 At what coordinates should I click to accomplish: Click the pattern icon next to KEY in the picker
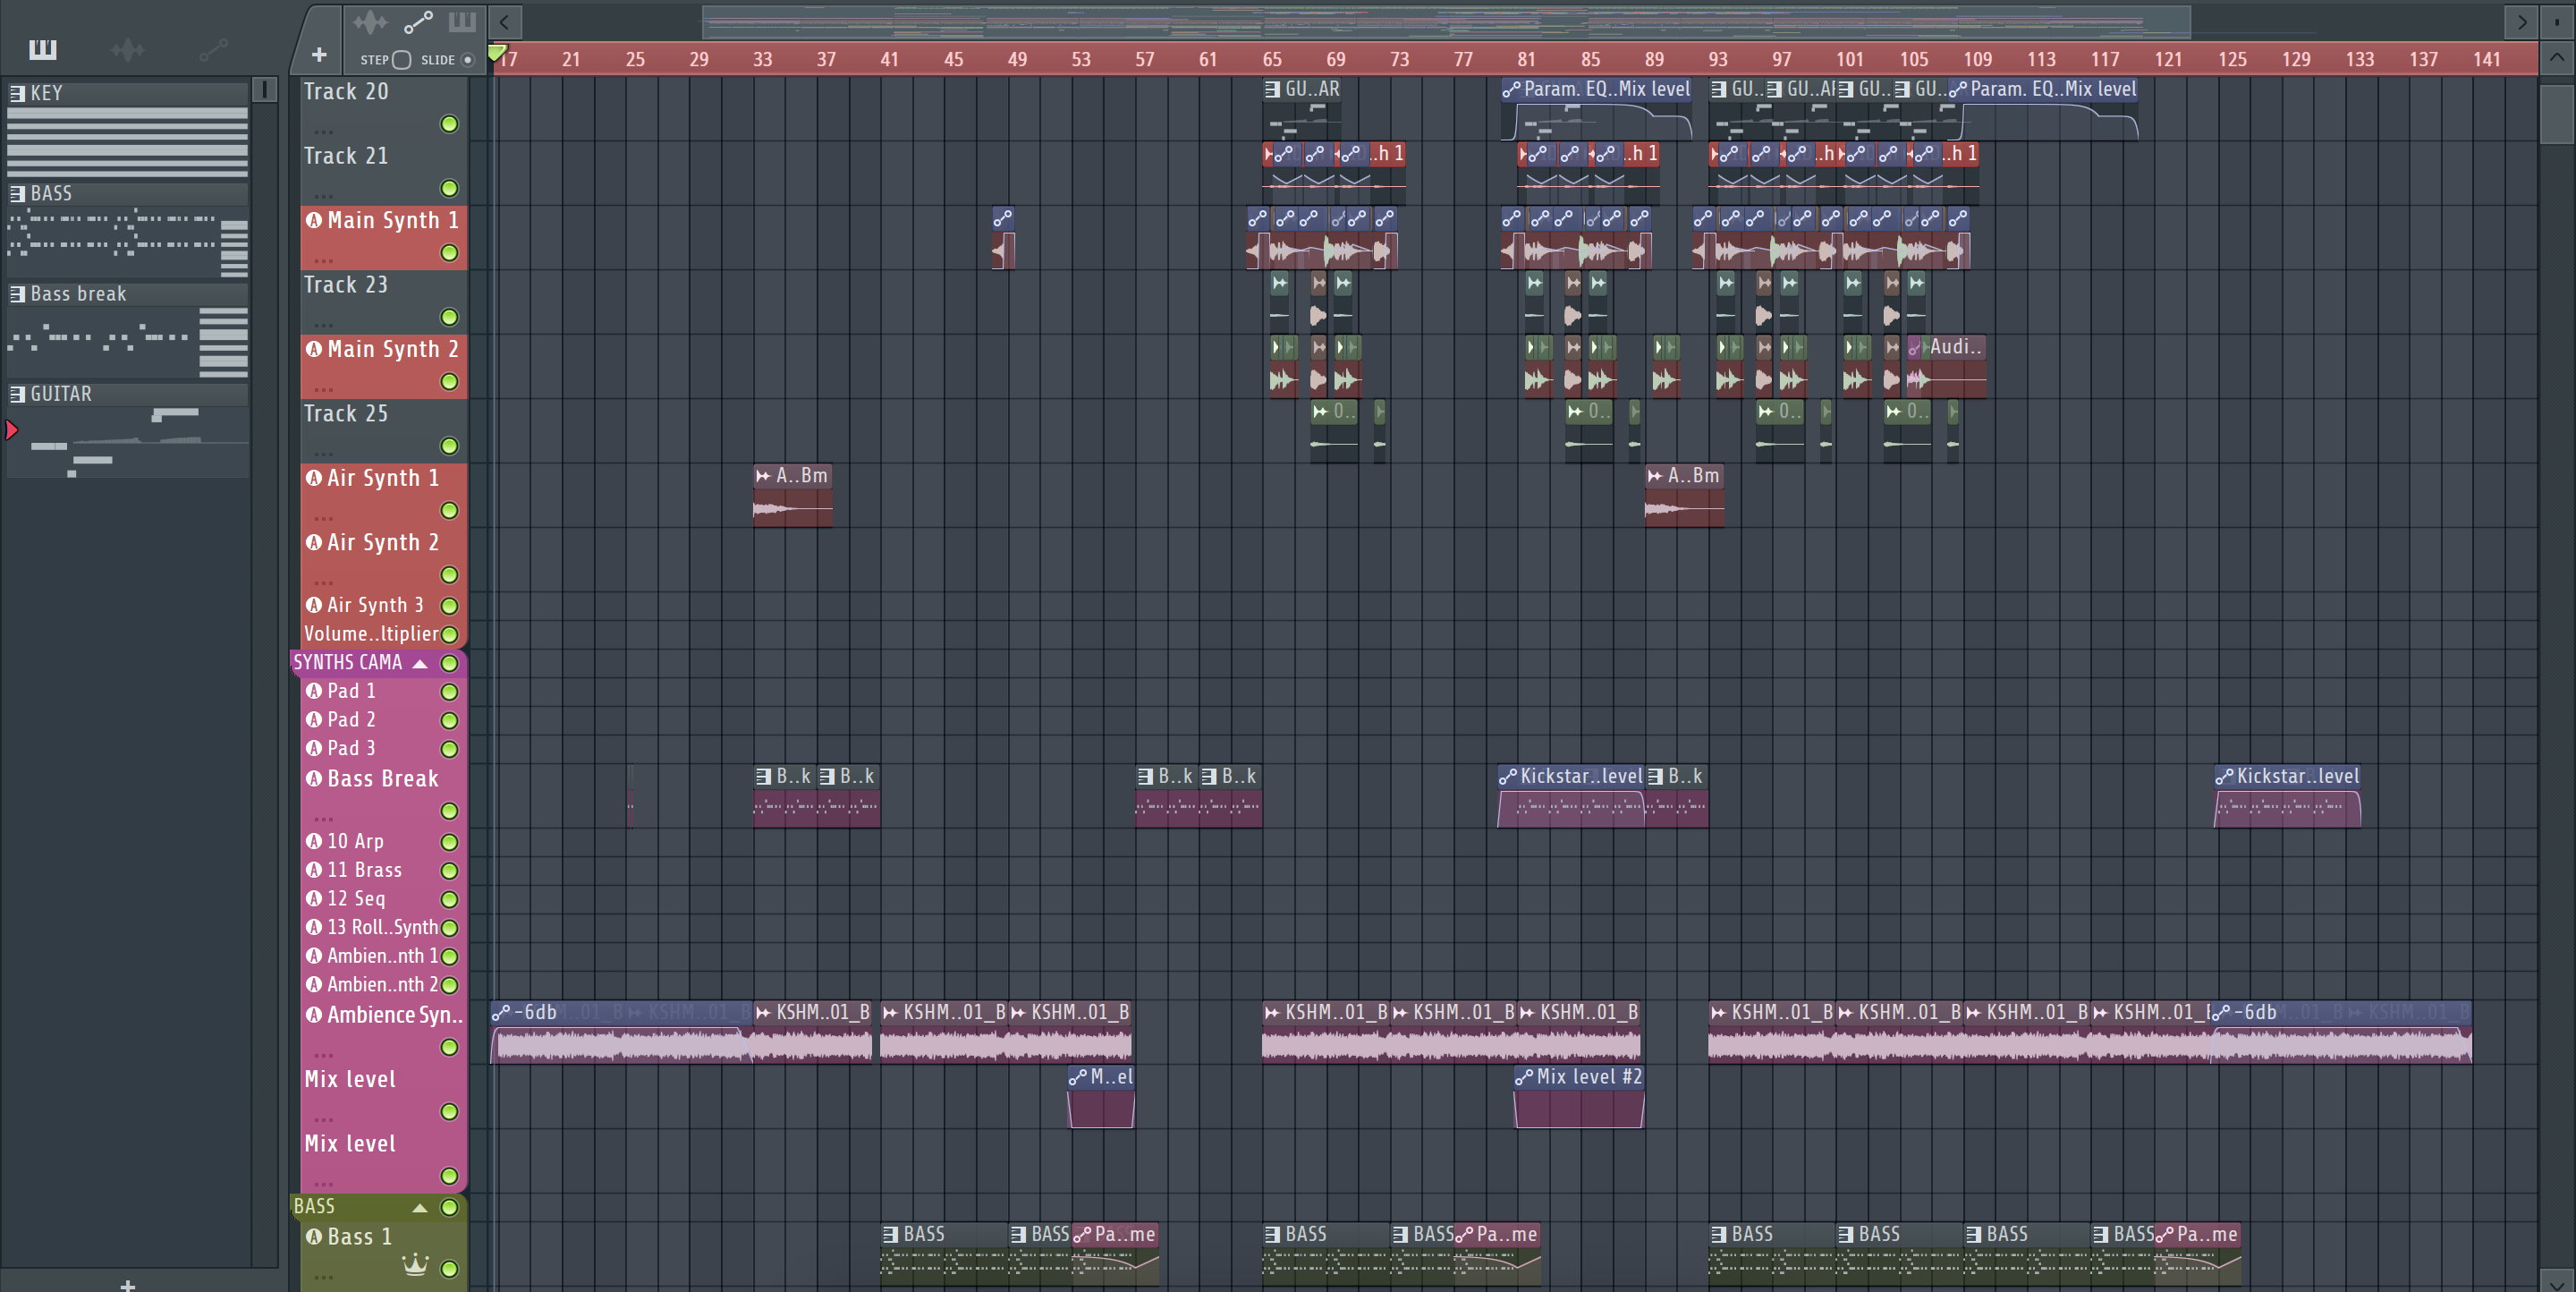click(x=17, y=93)
